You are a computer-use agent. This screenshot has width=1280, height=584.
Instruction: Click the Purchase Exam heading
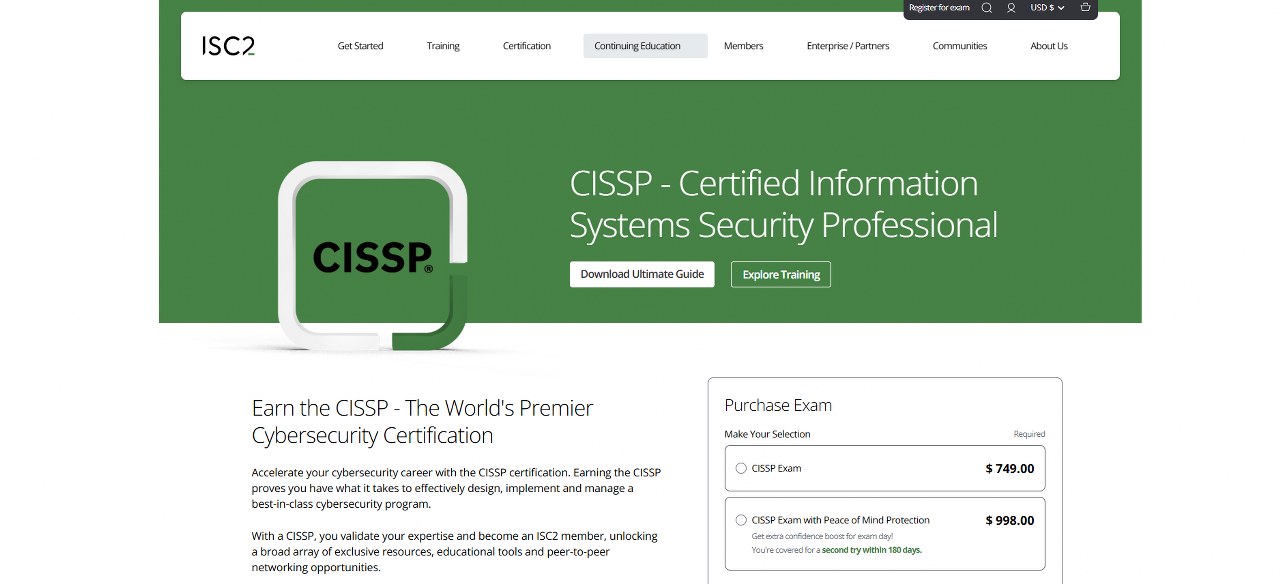[778, 405]
